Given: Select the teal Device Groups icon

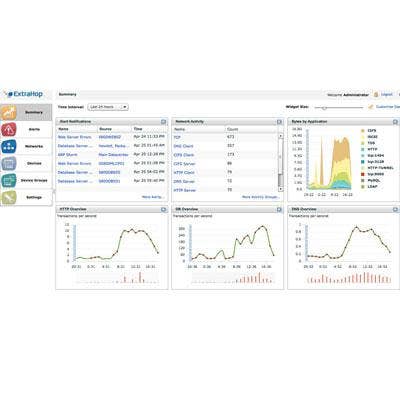Looking at the screenshot, I should [x=9, y=180].
